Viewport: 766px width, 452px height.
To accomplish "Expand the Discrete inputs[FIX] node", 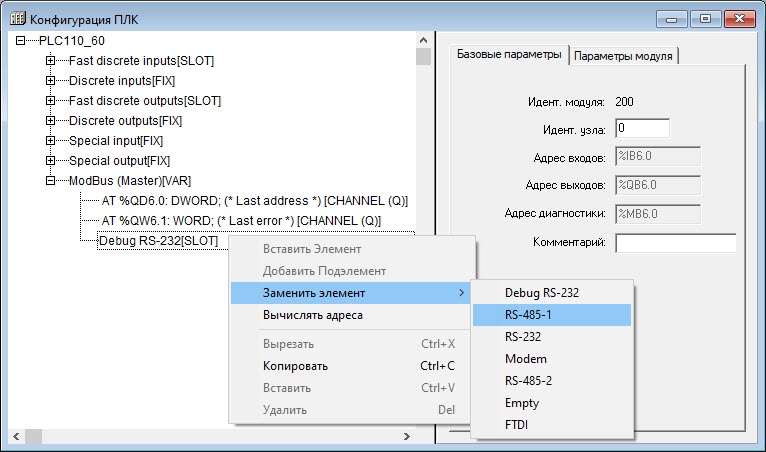I will [50, 81].
